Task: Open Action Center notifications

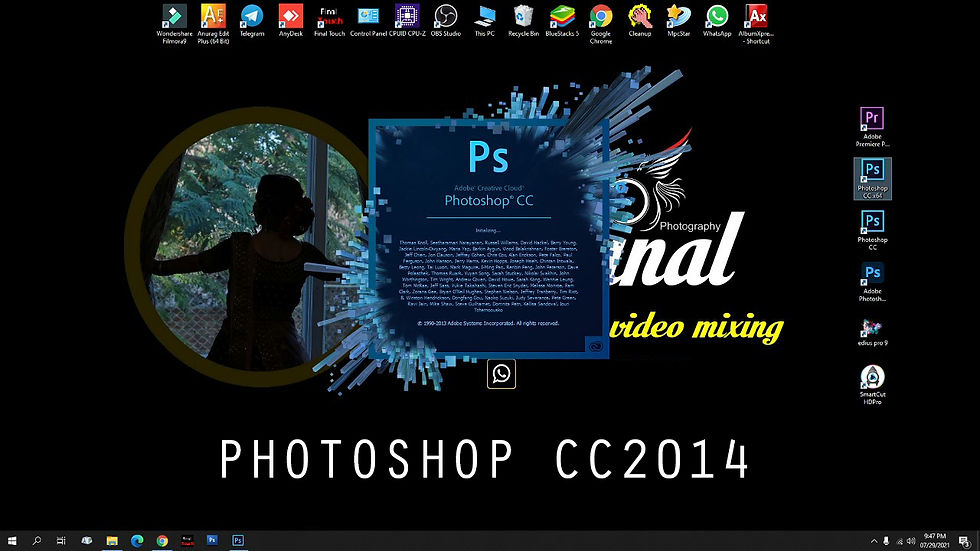Action: [x=965, y=541]
